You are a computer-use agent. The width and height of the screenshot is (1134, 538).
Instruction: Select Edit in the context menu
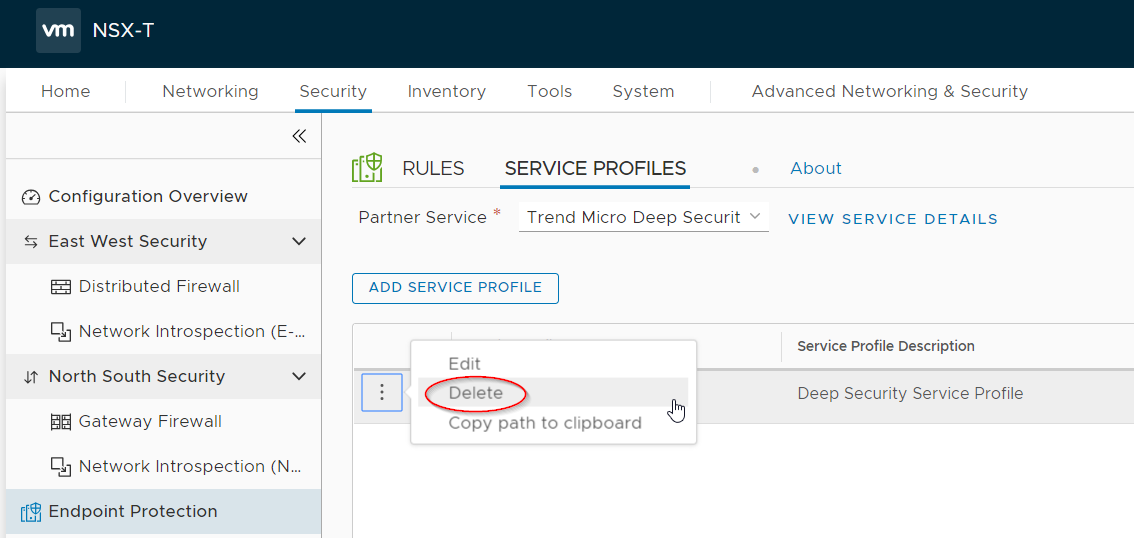pos(465,364)
